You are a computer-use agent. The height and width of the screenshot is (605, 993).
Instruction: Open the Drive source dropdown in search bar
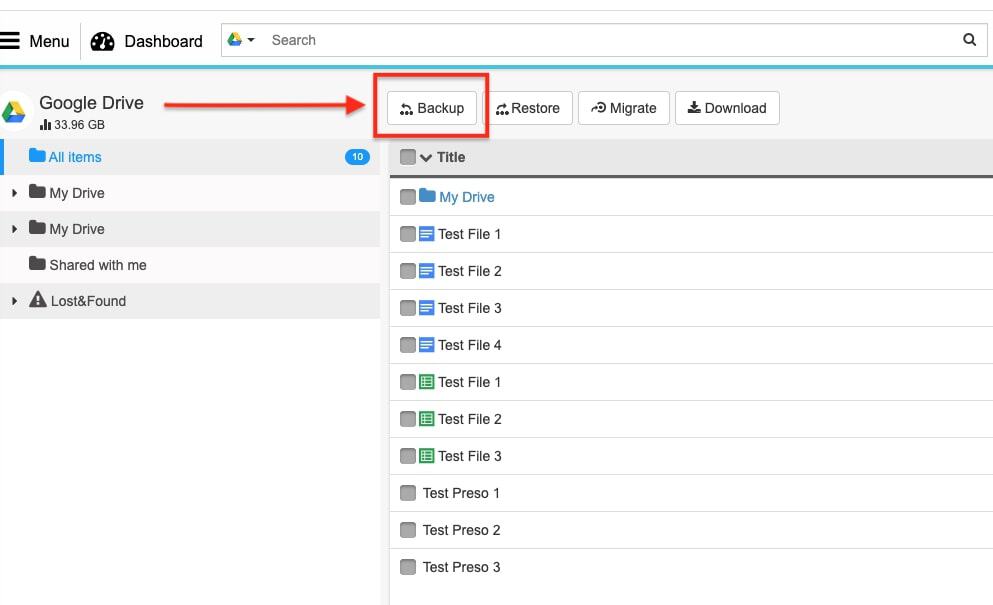tap(241, 40)
